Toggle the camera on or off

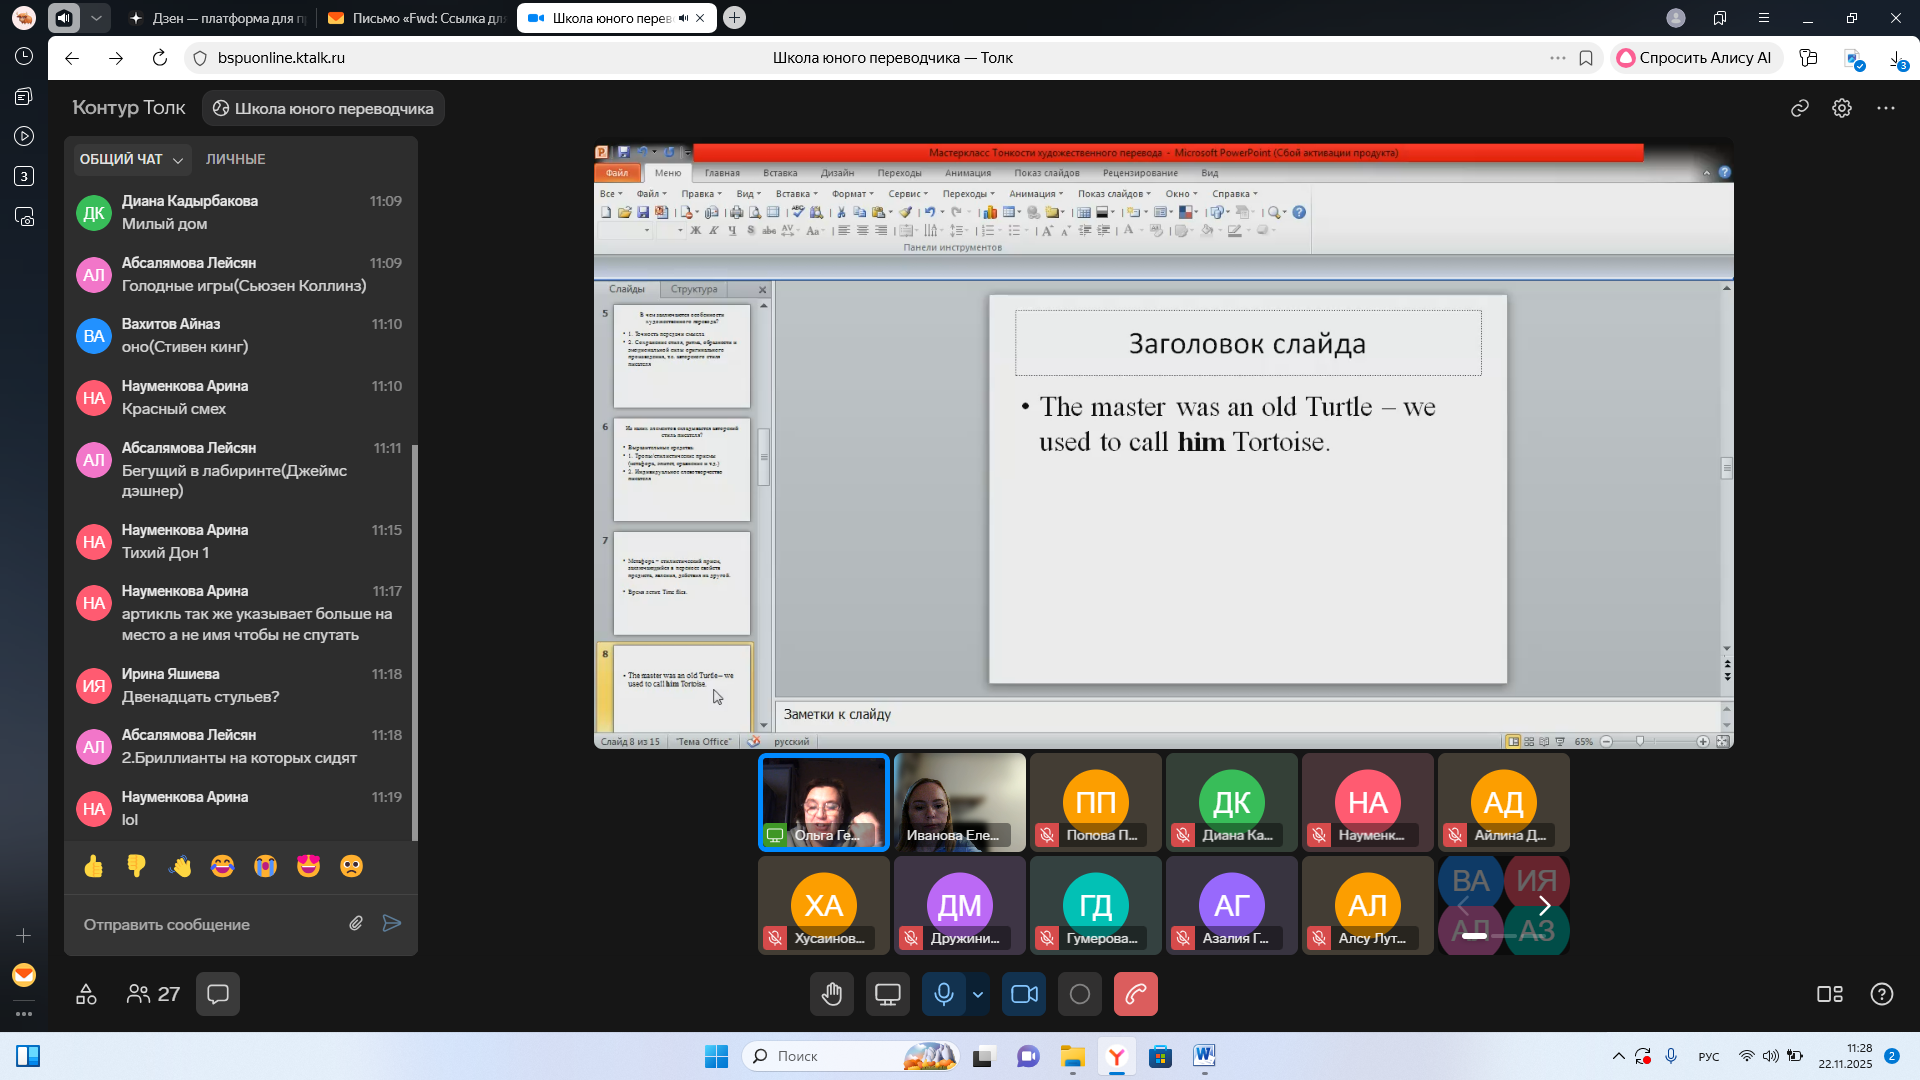click(x=1024, y=994)
